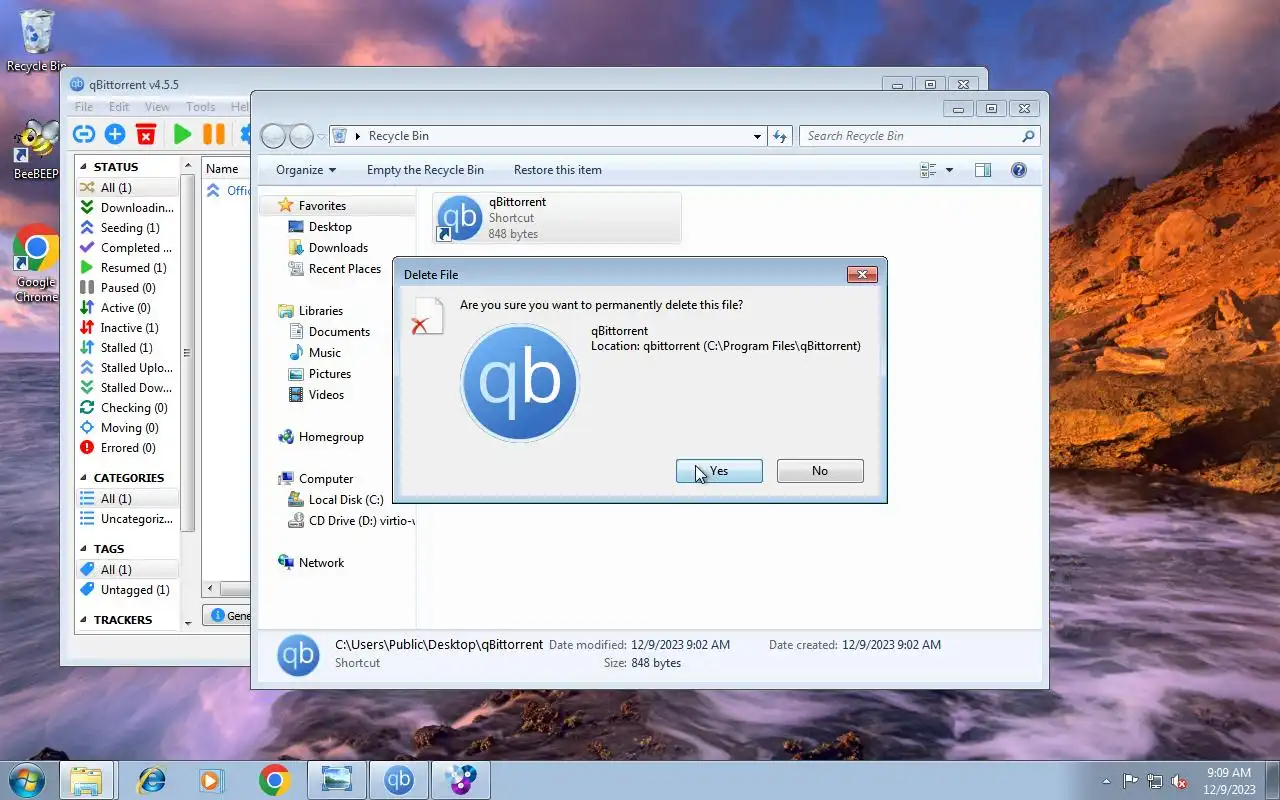The height and width of the screenshot is (800, 1280).
Task: Confirm deletion with the Yes button
Action: [719, 471]
